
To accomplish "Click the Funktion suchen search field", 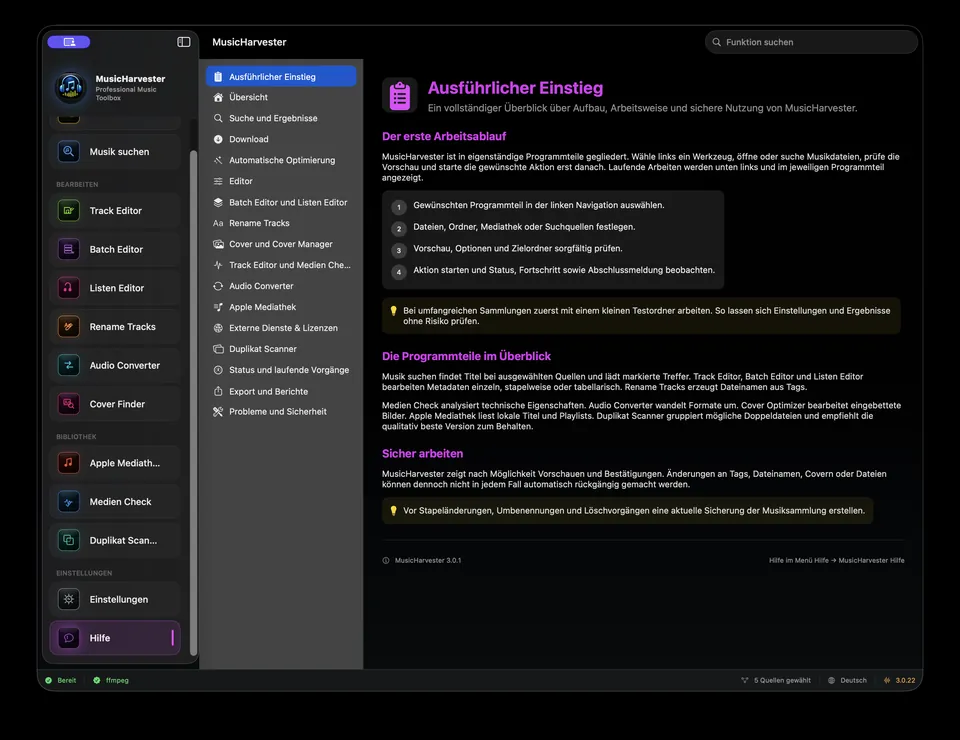I will click(811, 42).
